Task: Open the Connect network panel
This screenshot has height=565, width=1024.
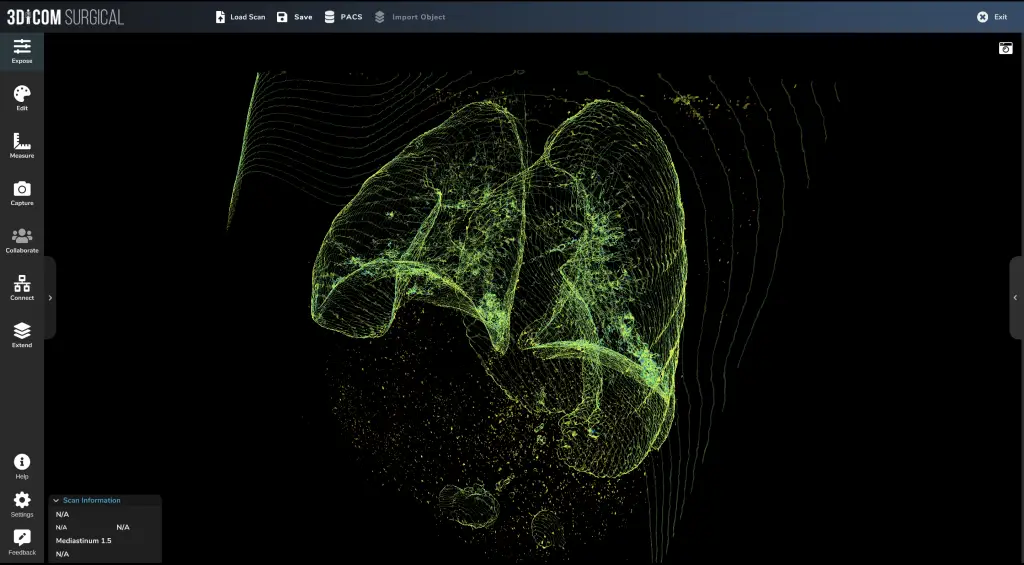Action: coord(22,288)
